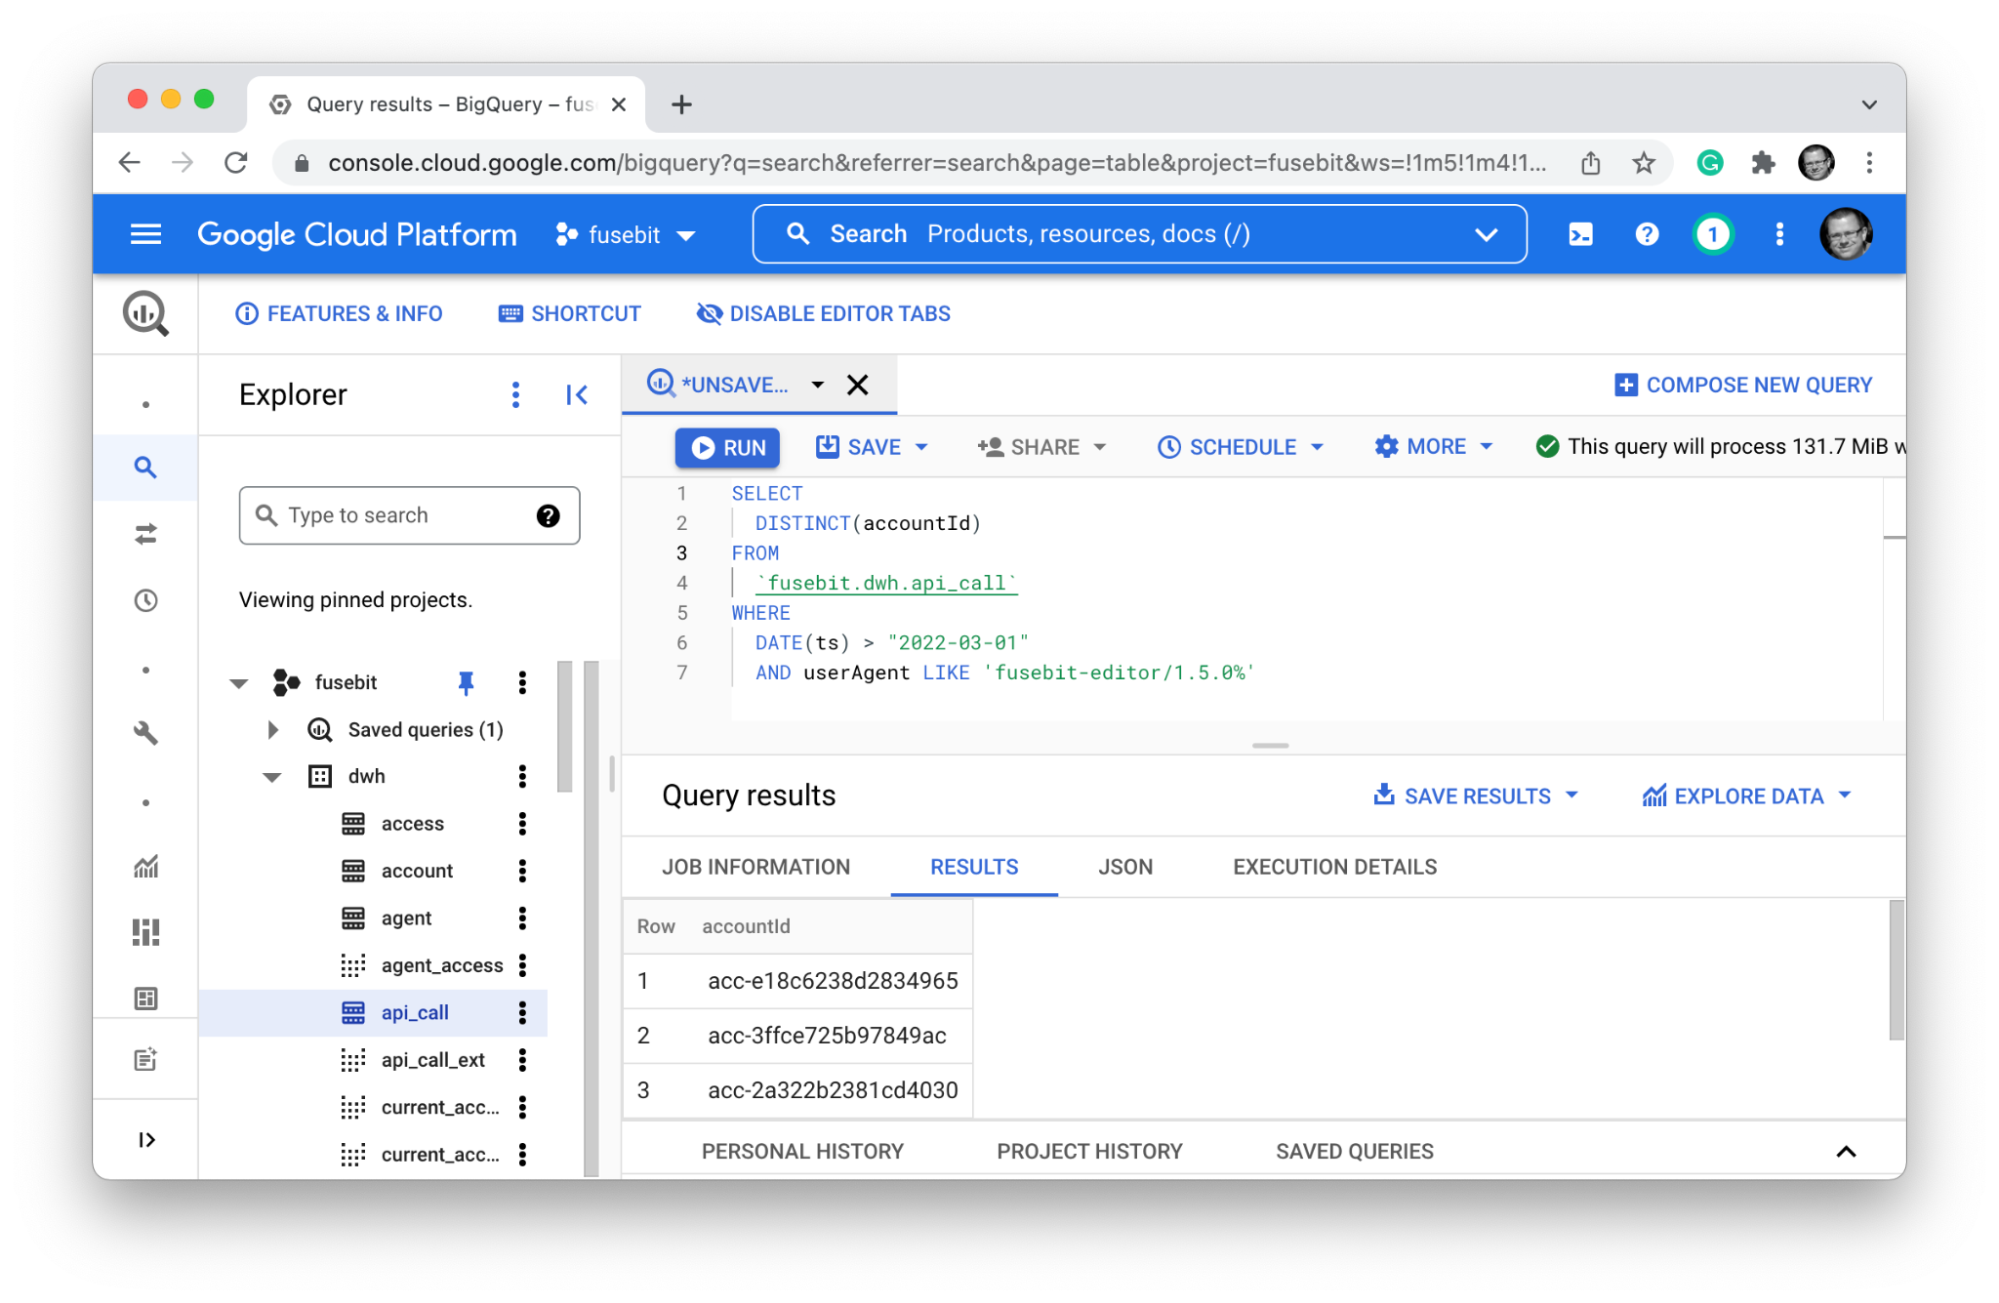Open actions menu for access table
The width and height of the screenshot is (1999, 1303).
coord(522,823)
